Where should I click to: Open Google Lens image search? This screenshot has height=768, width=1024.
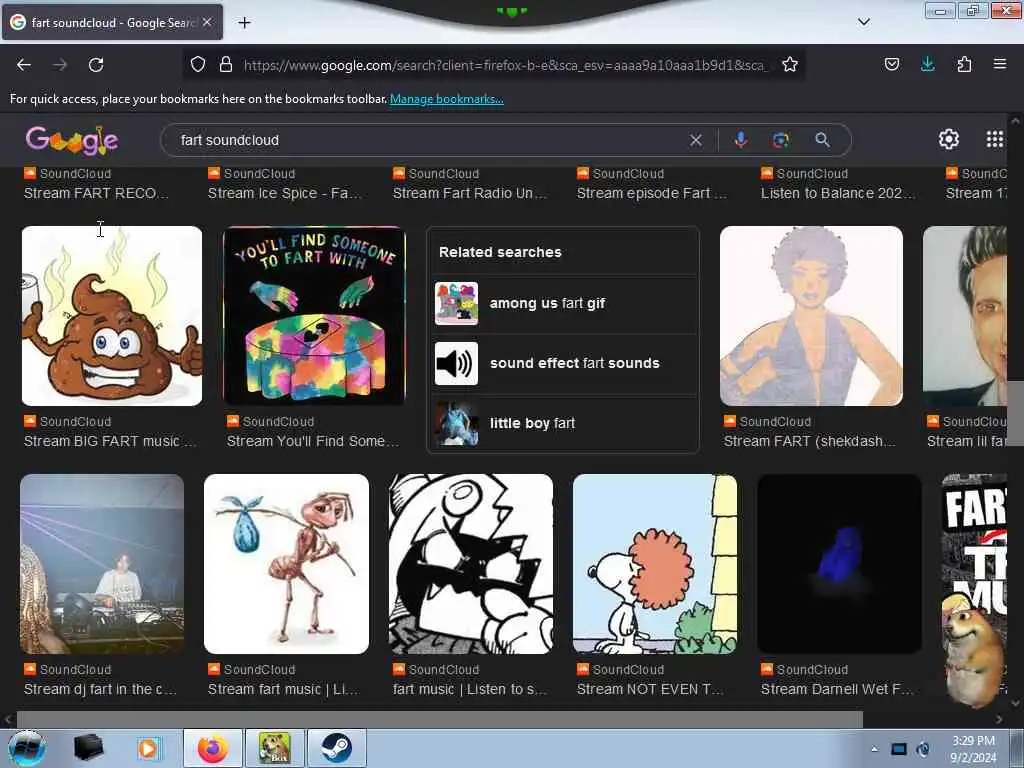(780, 140)
